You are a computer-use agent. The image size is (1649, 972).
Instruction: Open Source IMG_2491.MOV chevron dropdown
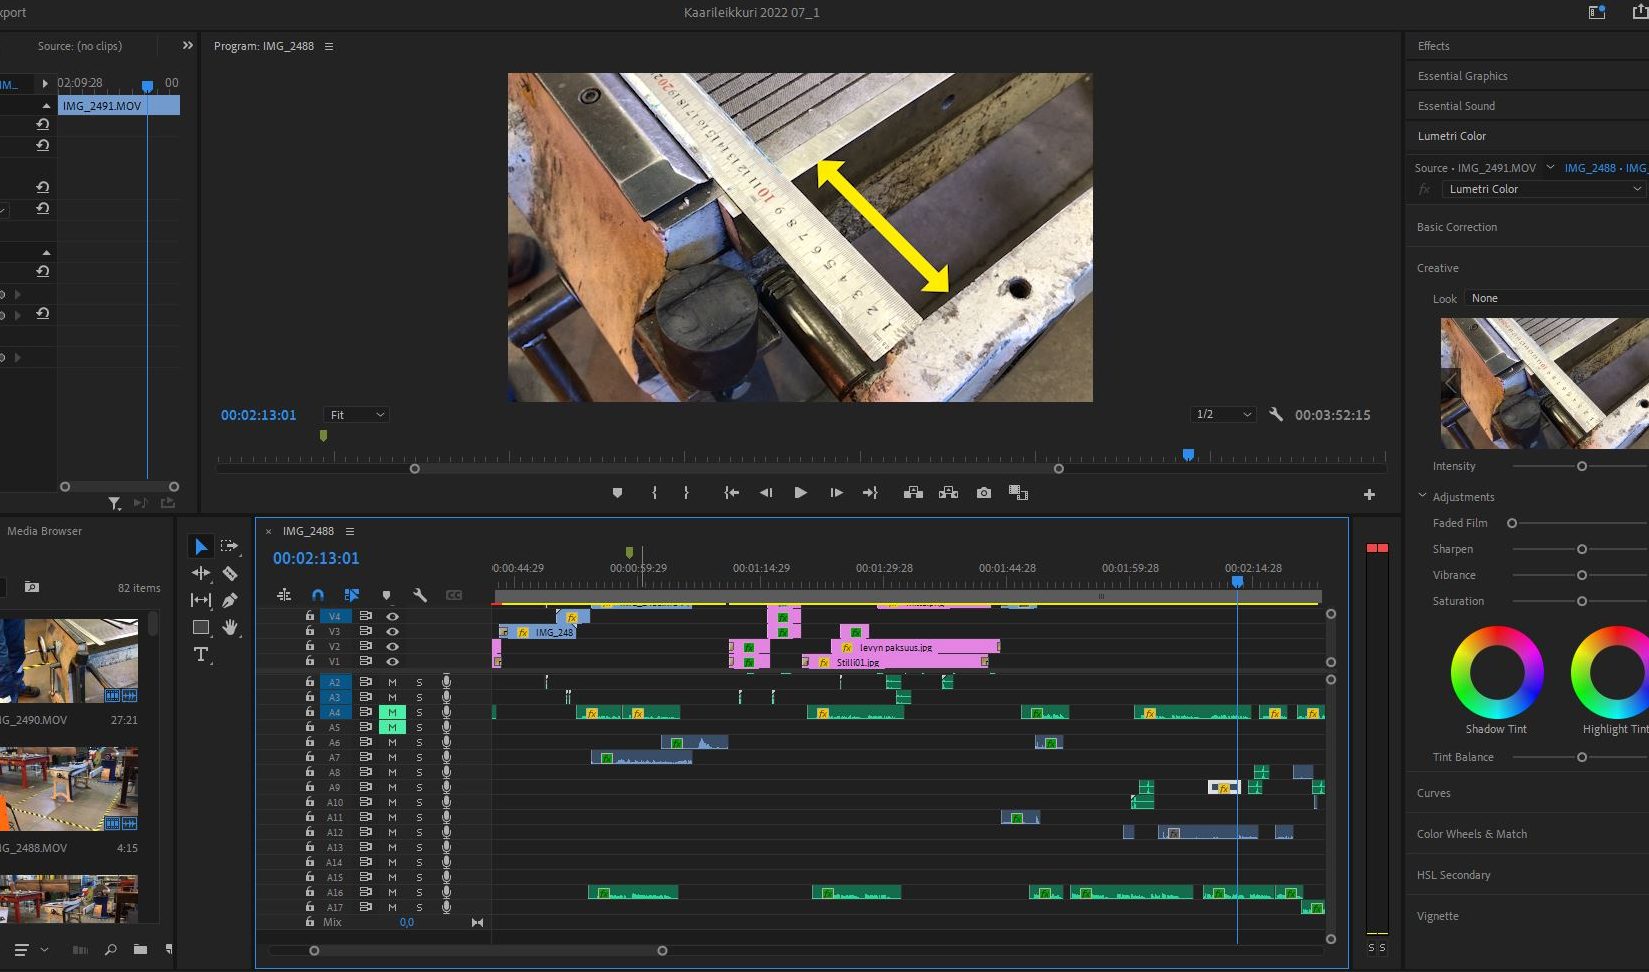point(1550,167)
